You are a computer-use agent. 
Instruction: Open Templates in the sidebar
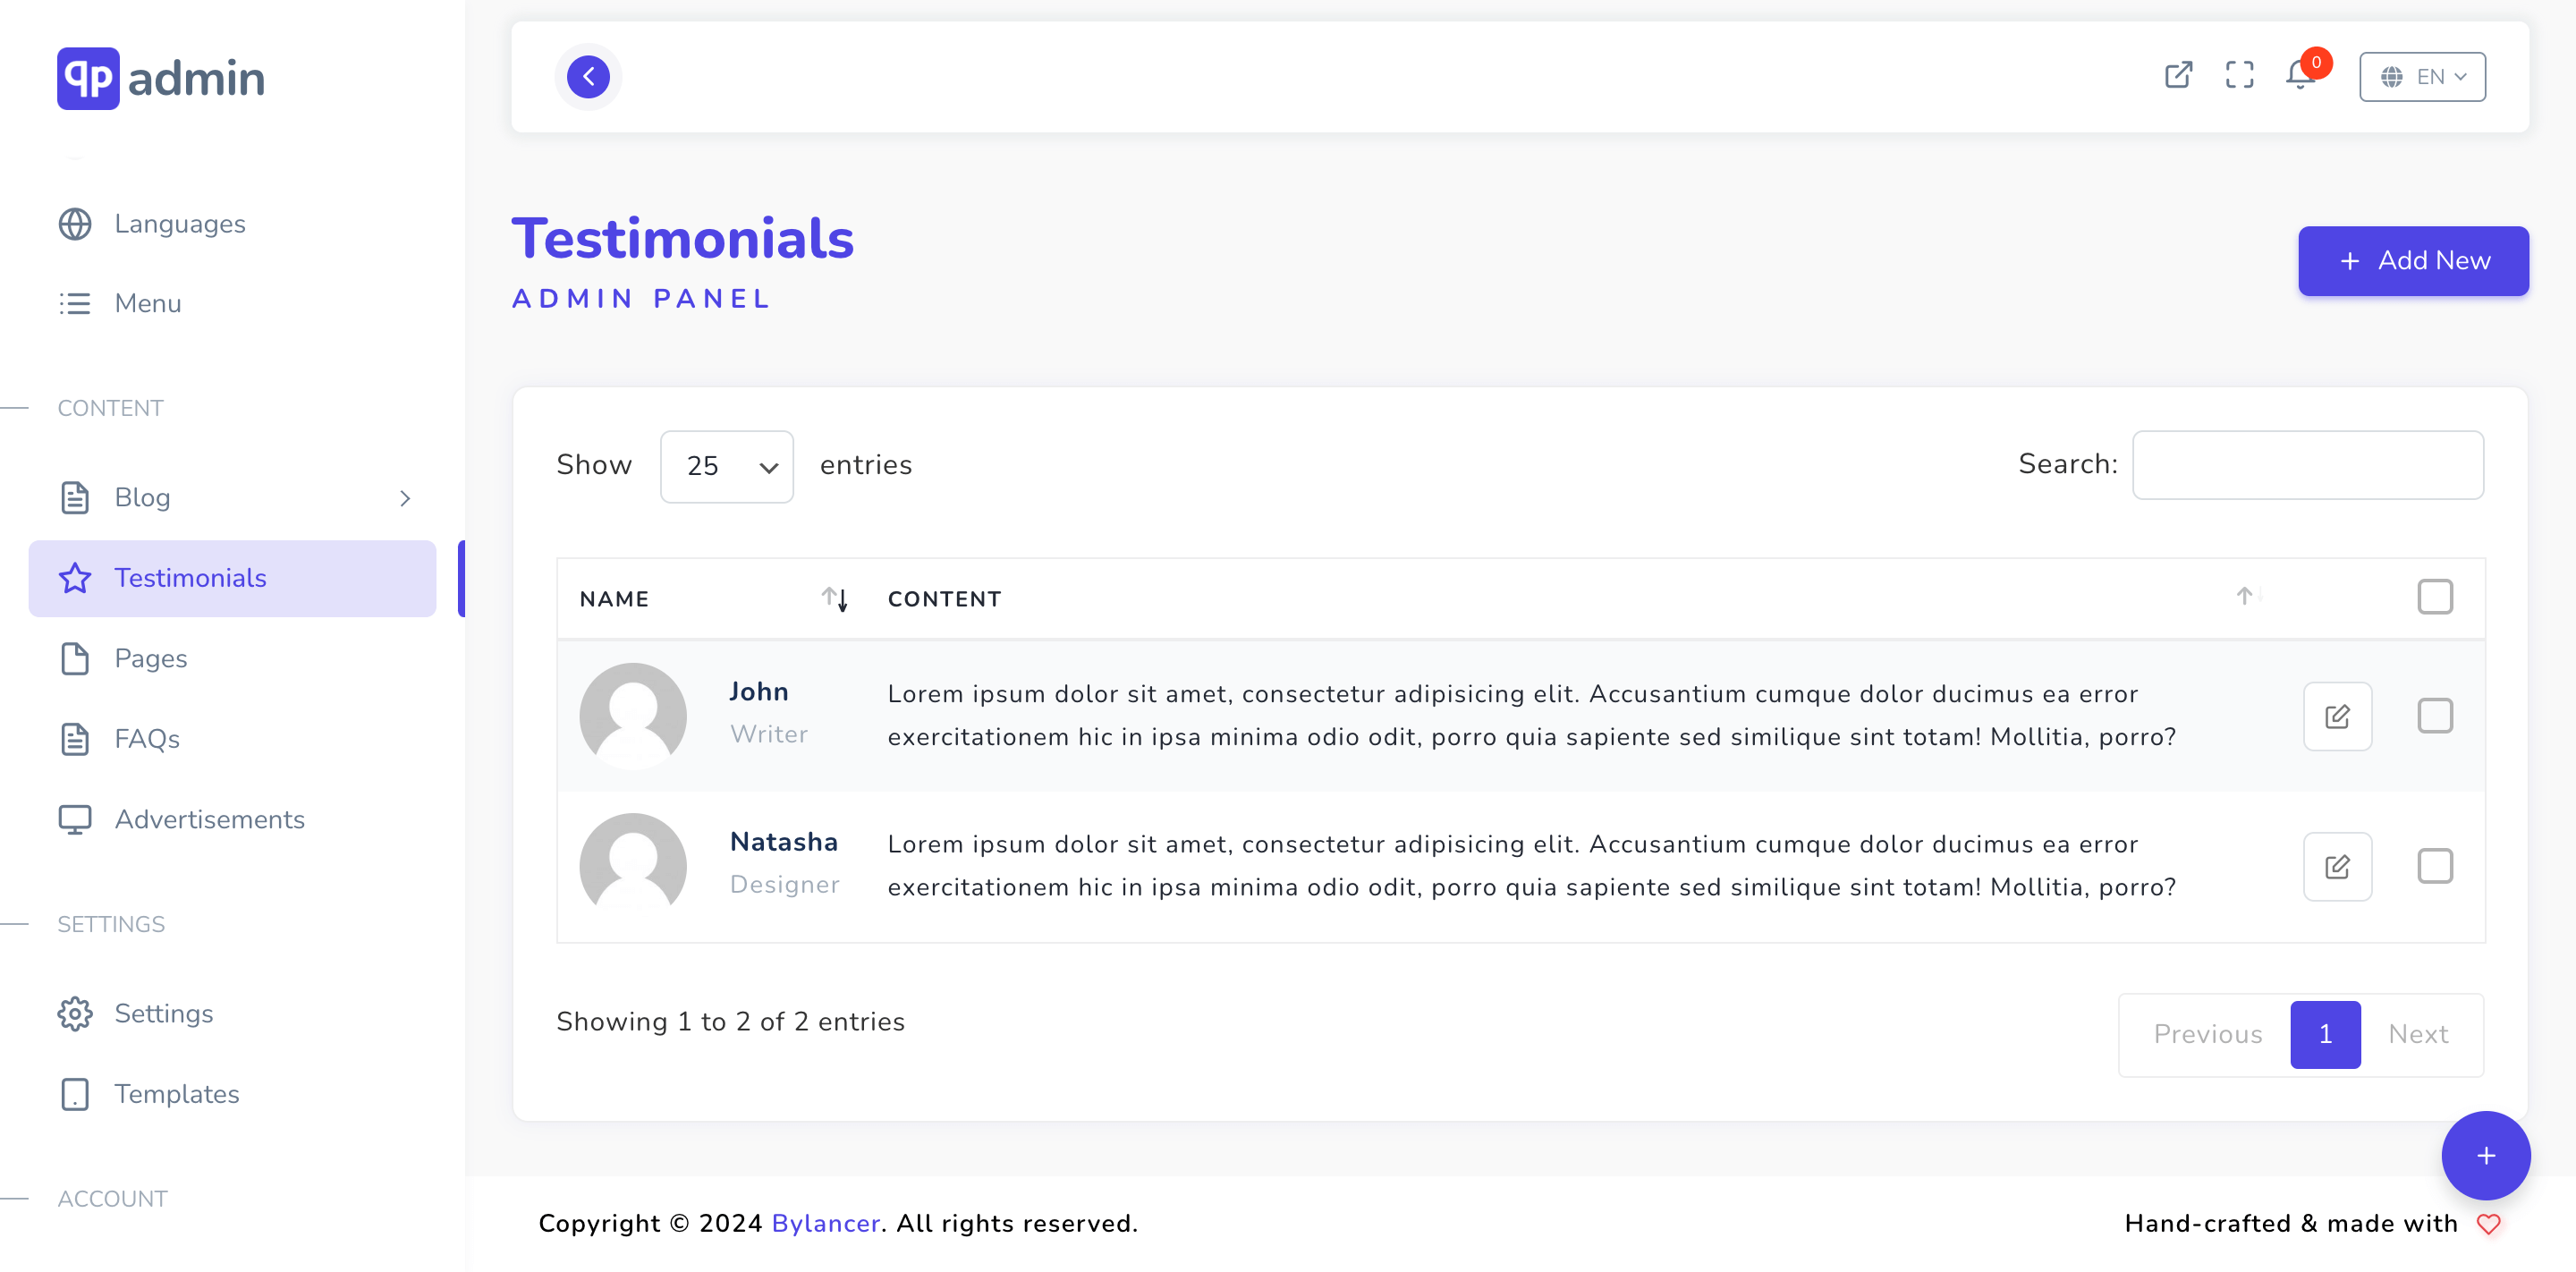click(x=177, y=1093)
